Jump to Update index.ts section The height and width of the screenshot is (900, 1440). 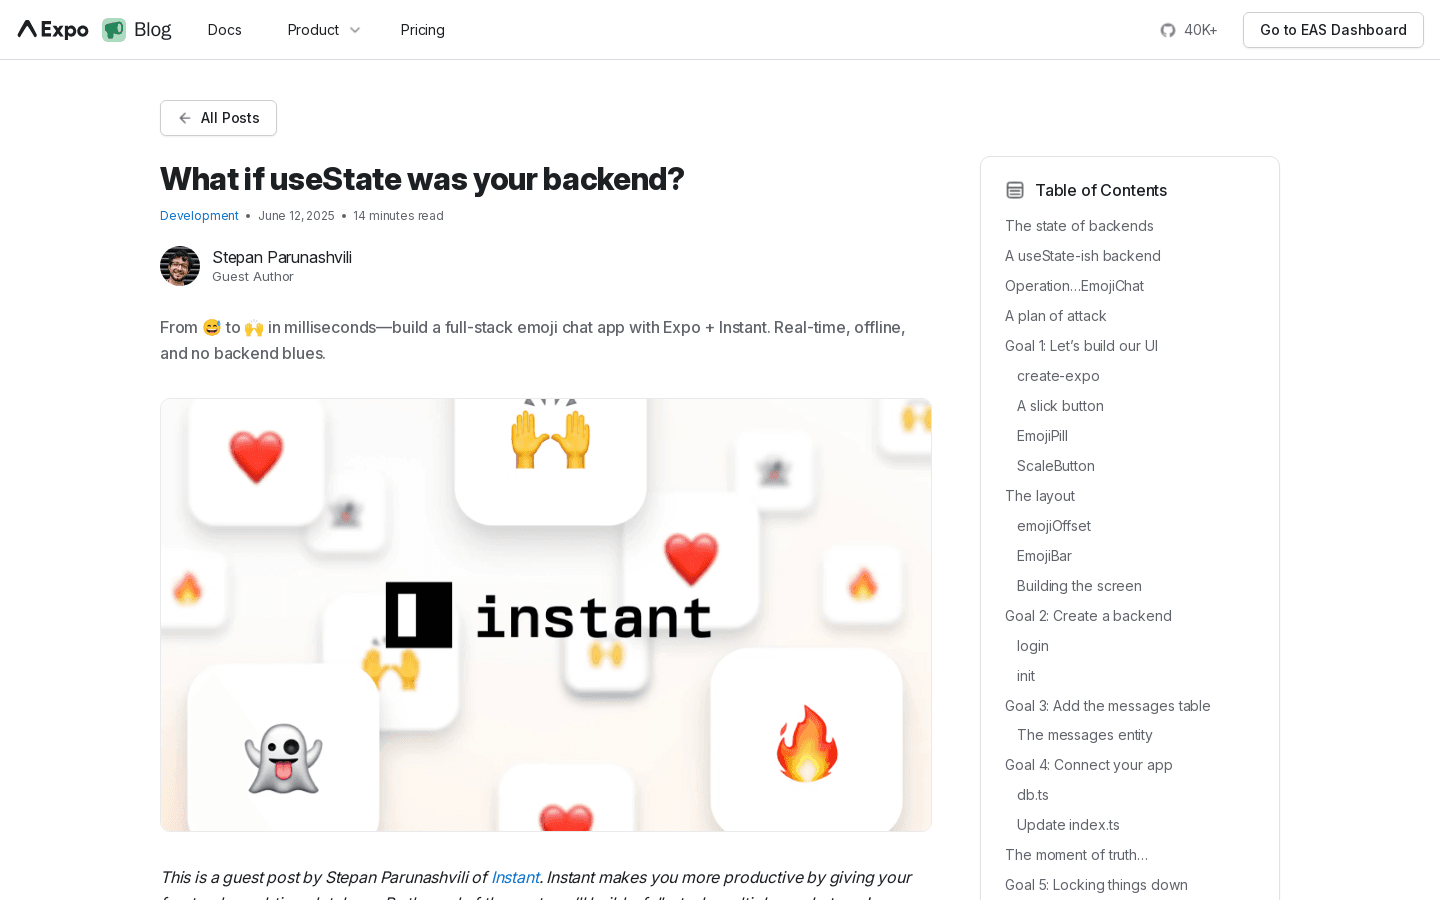[1068, 825]
